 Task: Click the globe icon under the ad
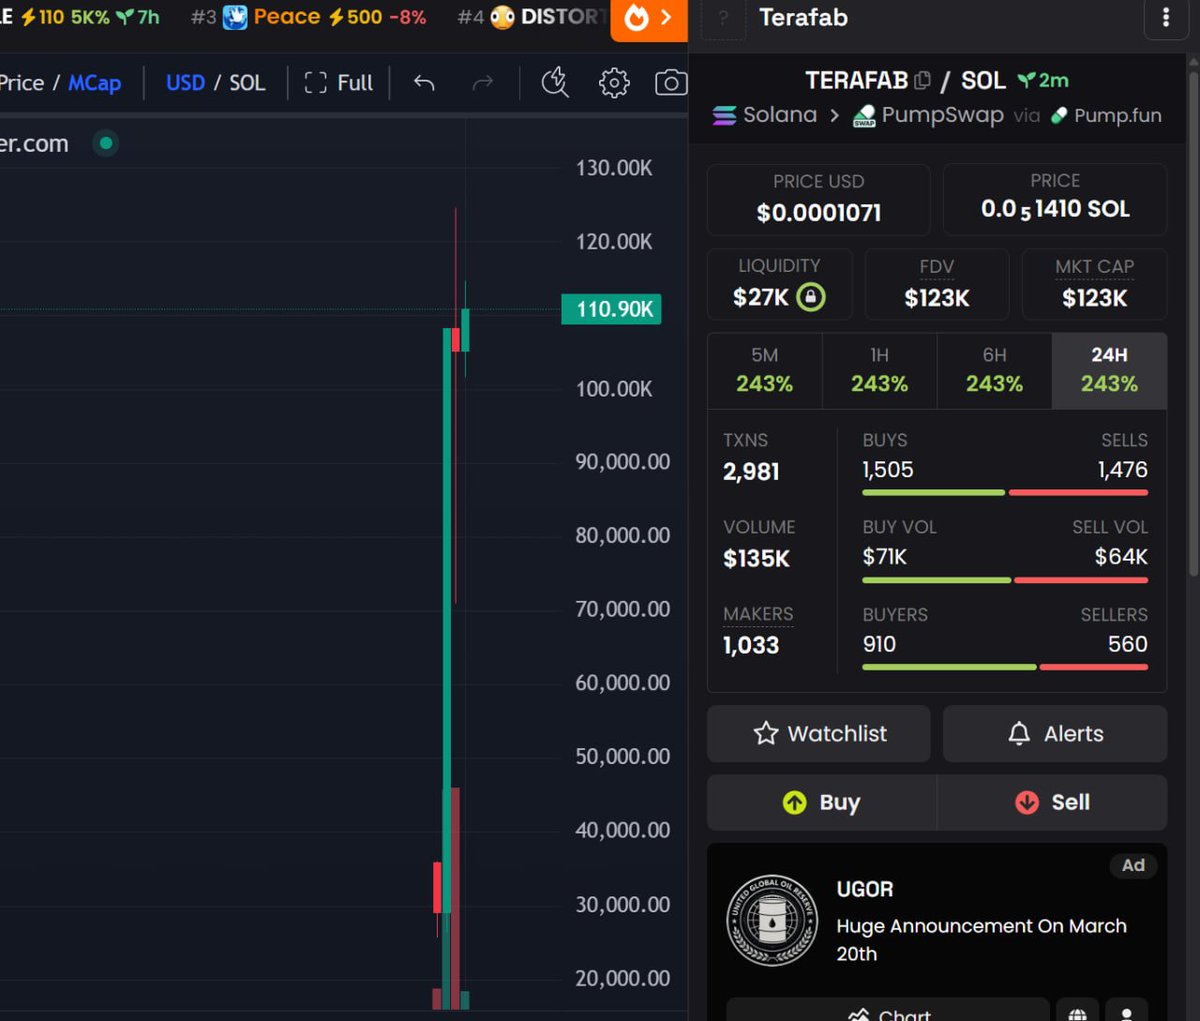pos(1077,1012)
